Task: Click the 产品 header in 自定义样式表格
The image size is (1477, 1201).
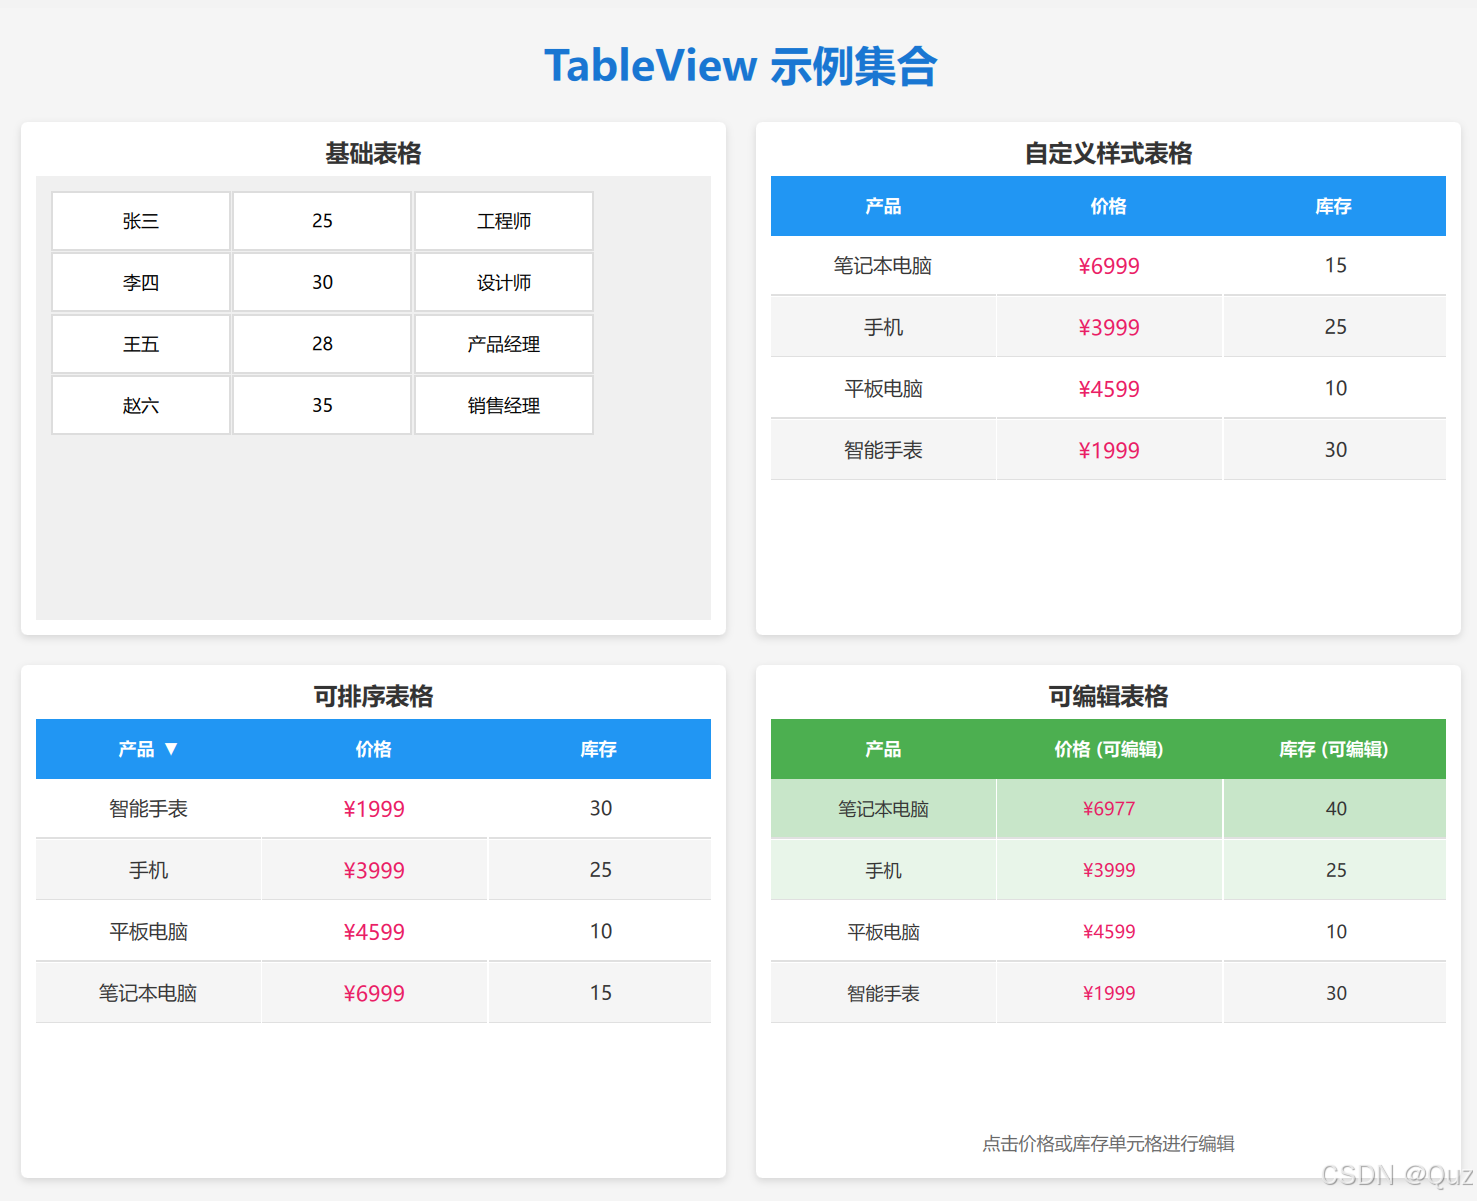Action: point(883,206)
